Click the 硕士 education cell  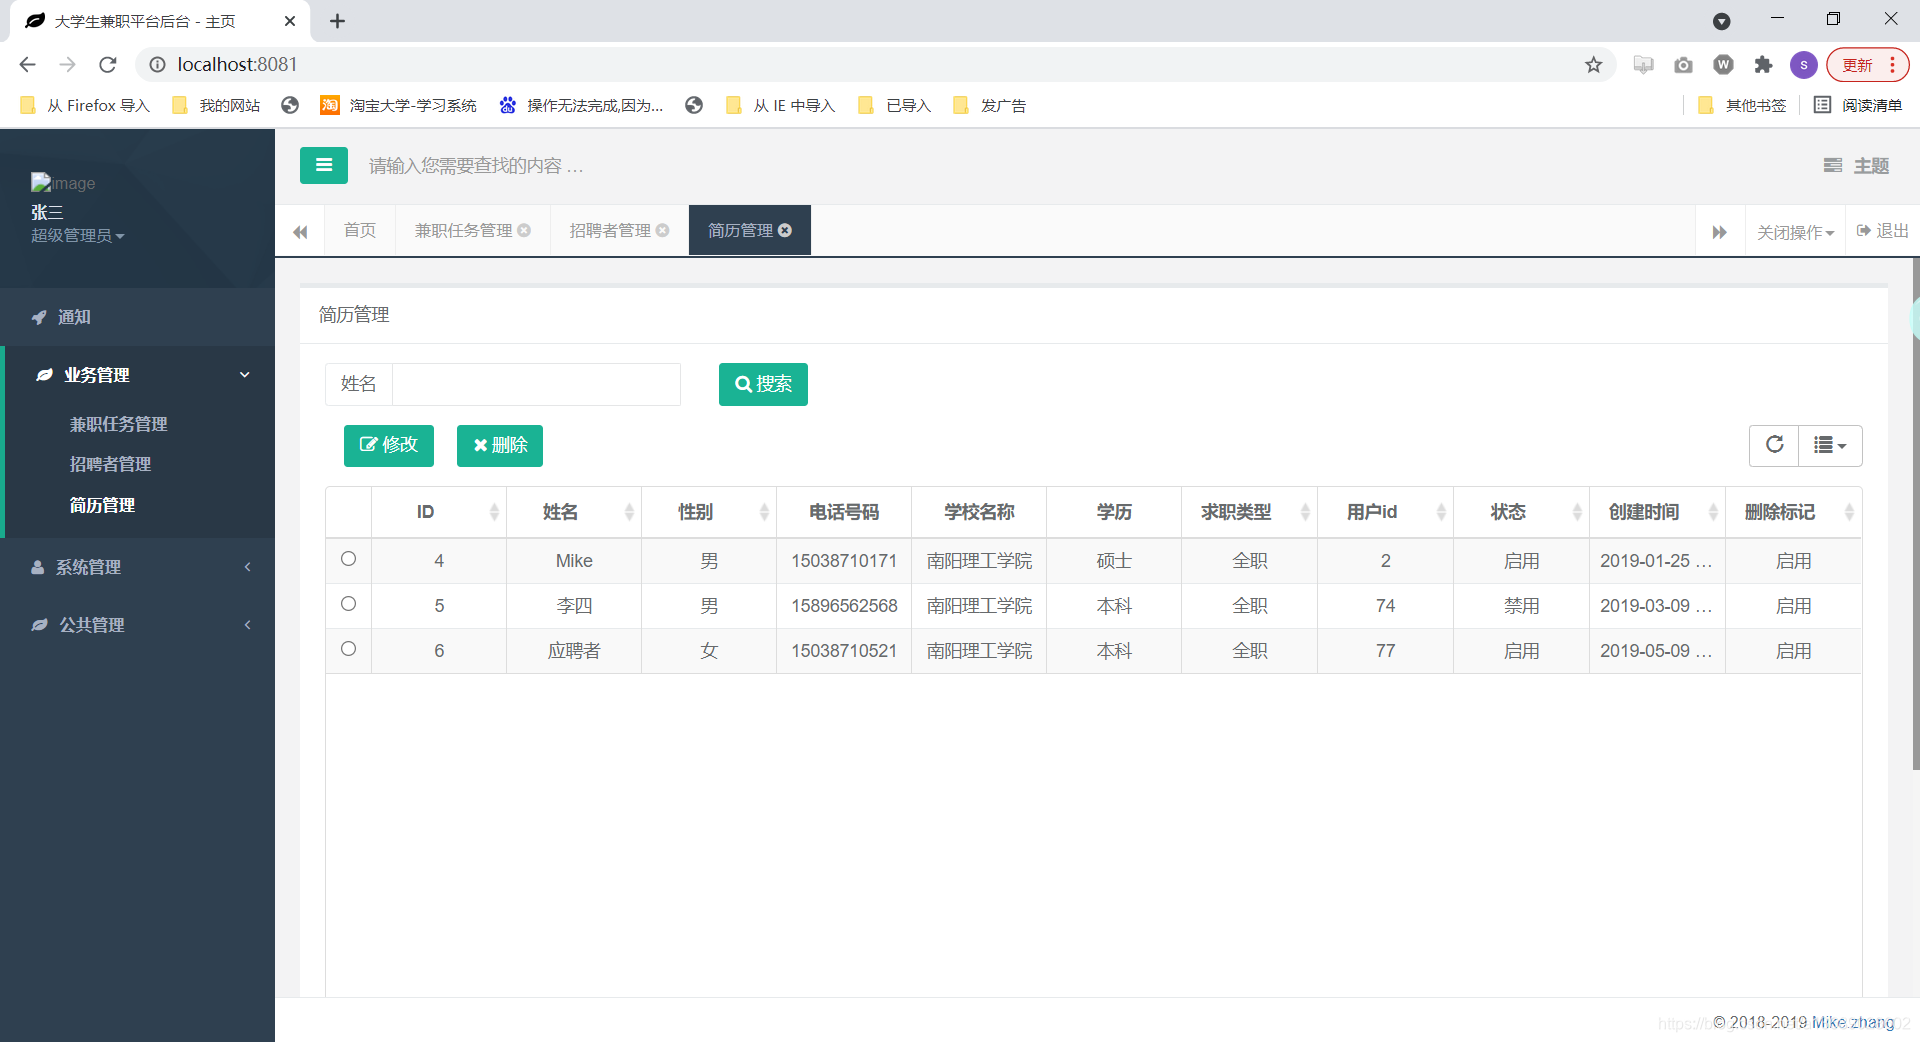1114,561
